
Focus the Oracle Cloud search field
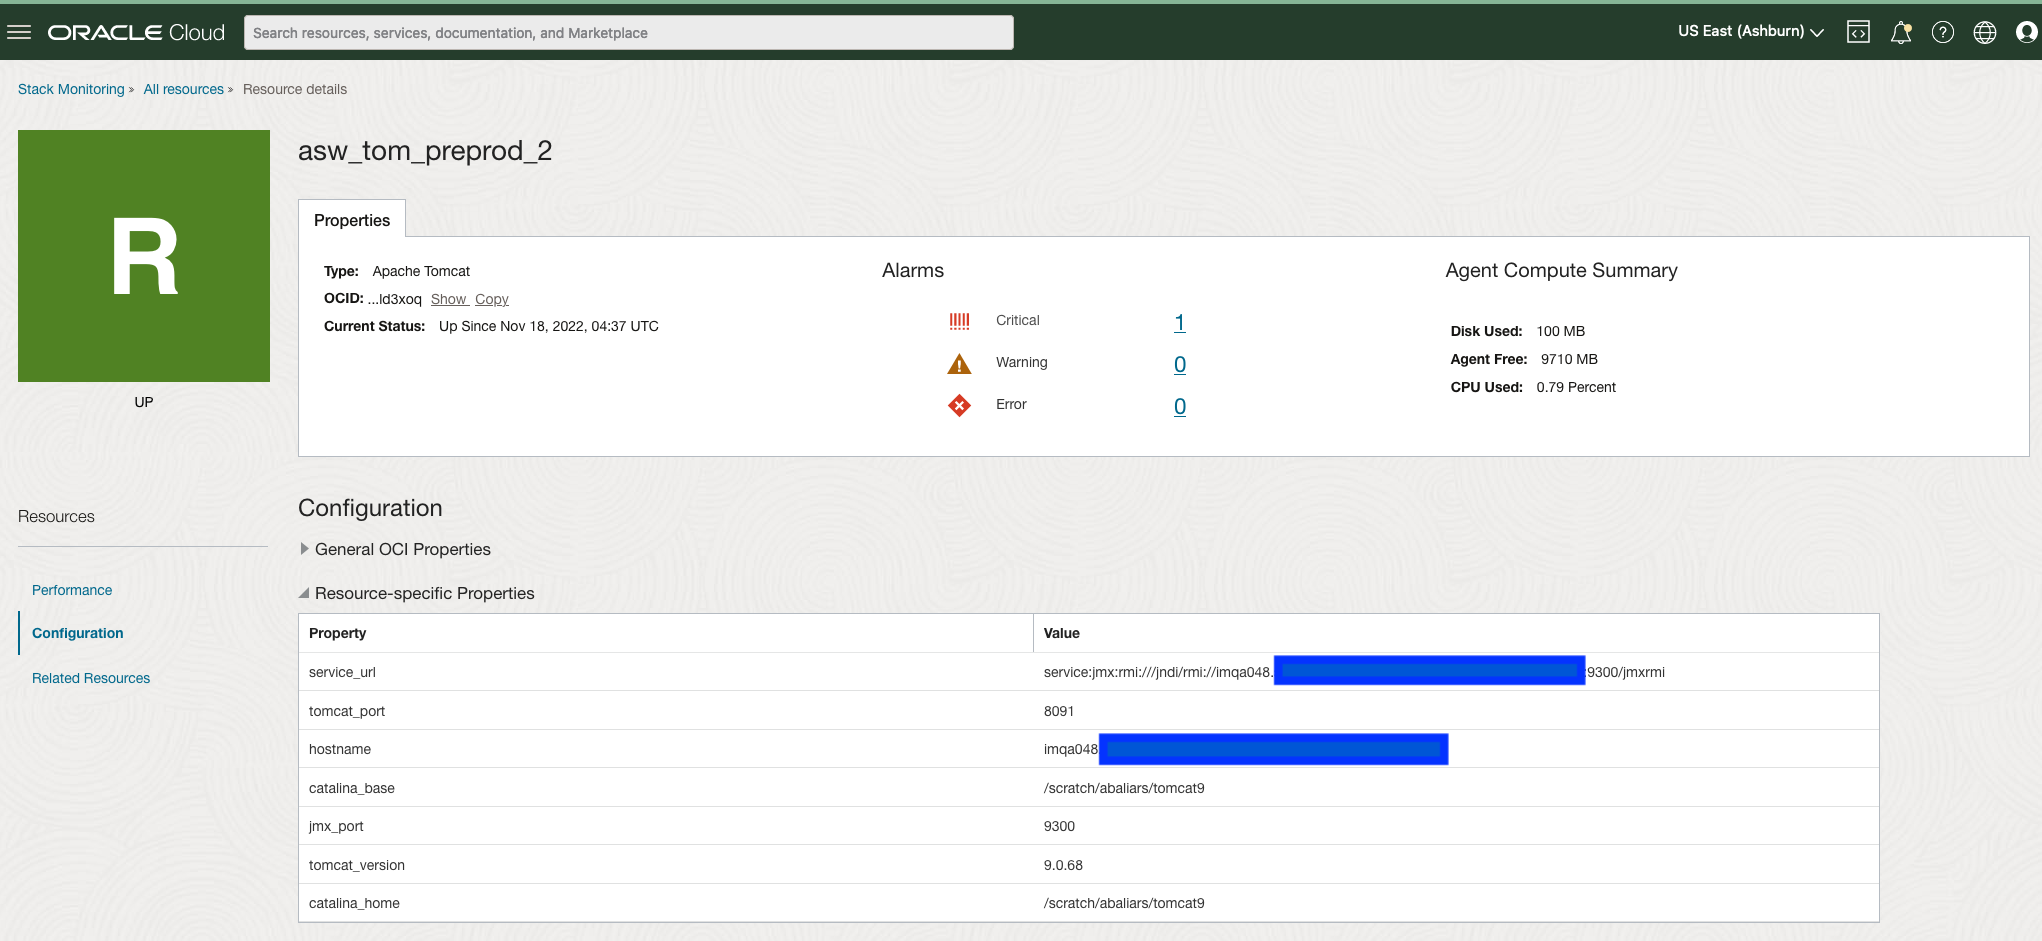click(x=628, y=33)
